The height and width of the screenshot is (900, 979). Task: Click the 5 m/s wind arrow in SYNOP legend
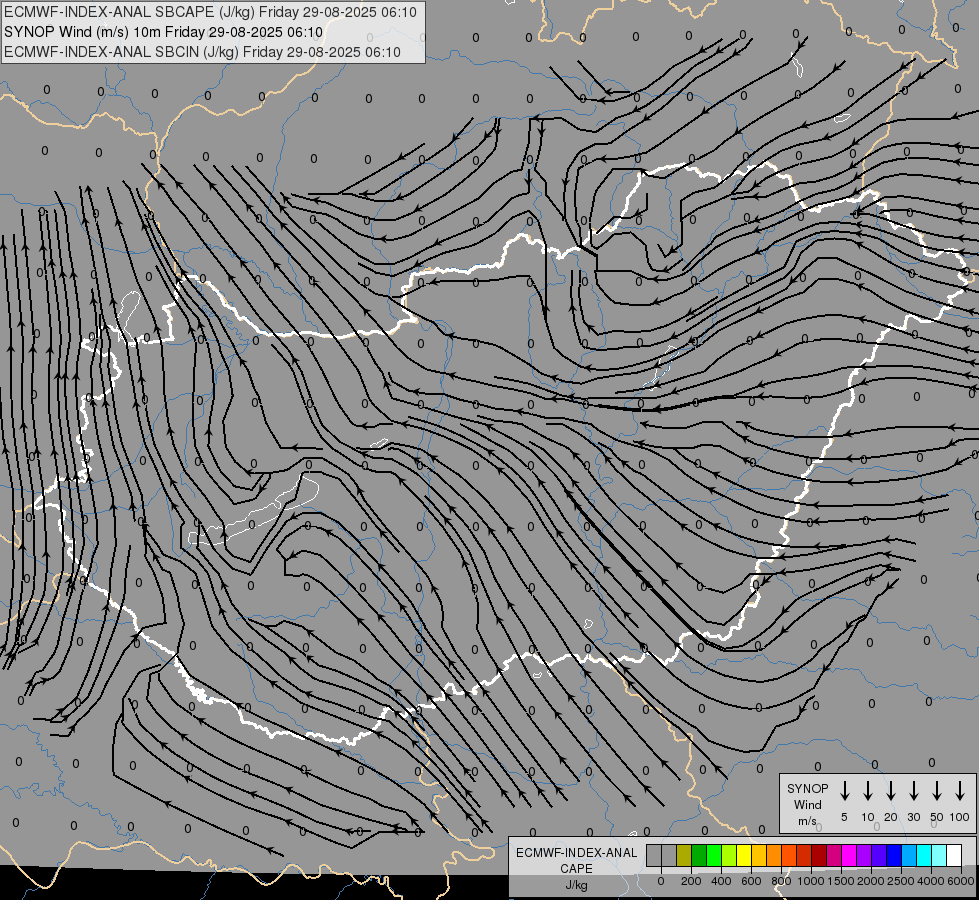pos(844,790)
